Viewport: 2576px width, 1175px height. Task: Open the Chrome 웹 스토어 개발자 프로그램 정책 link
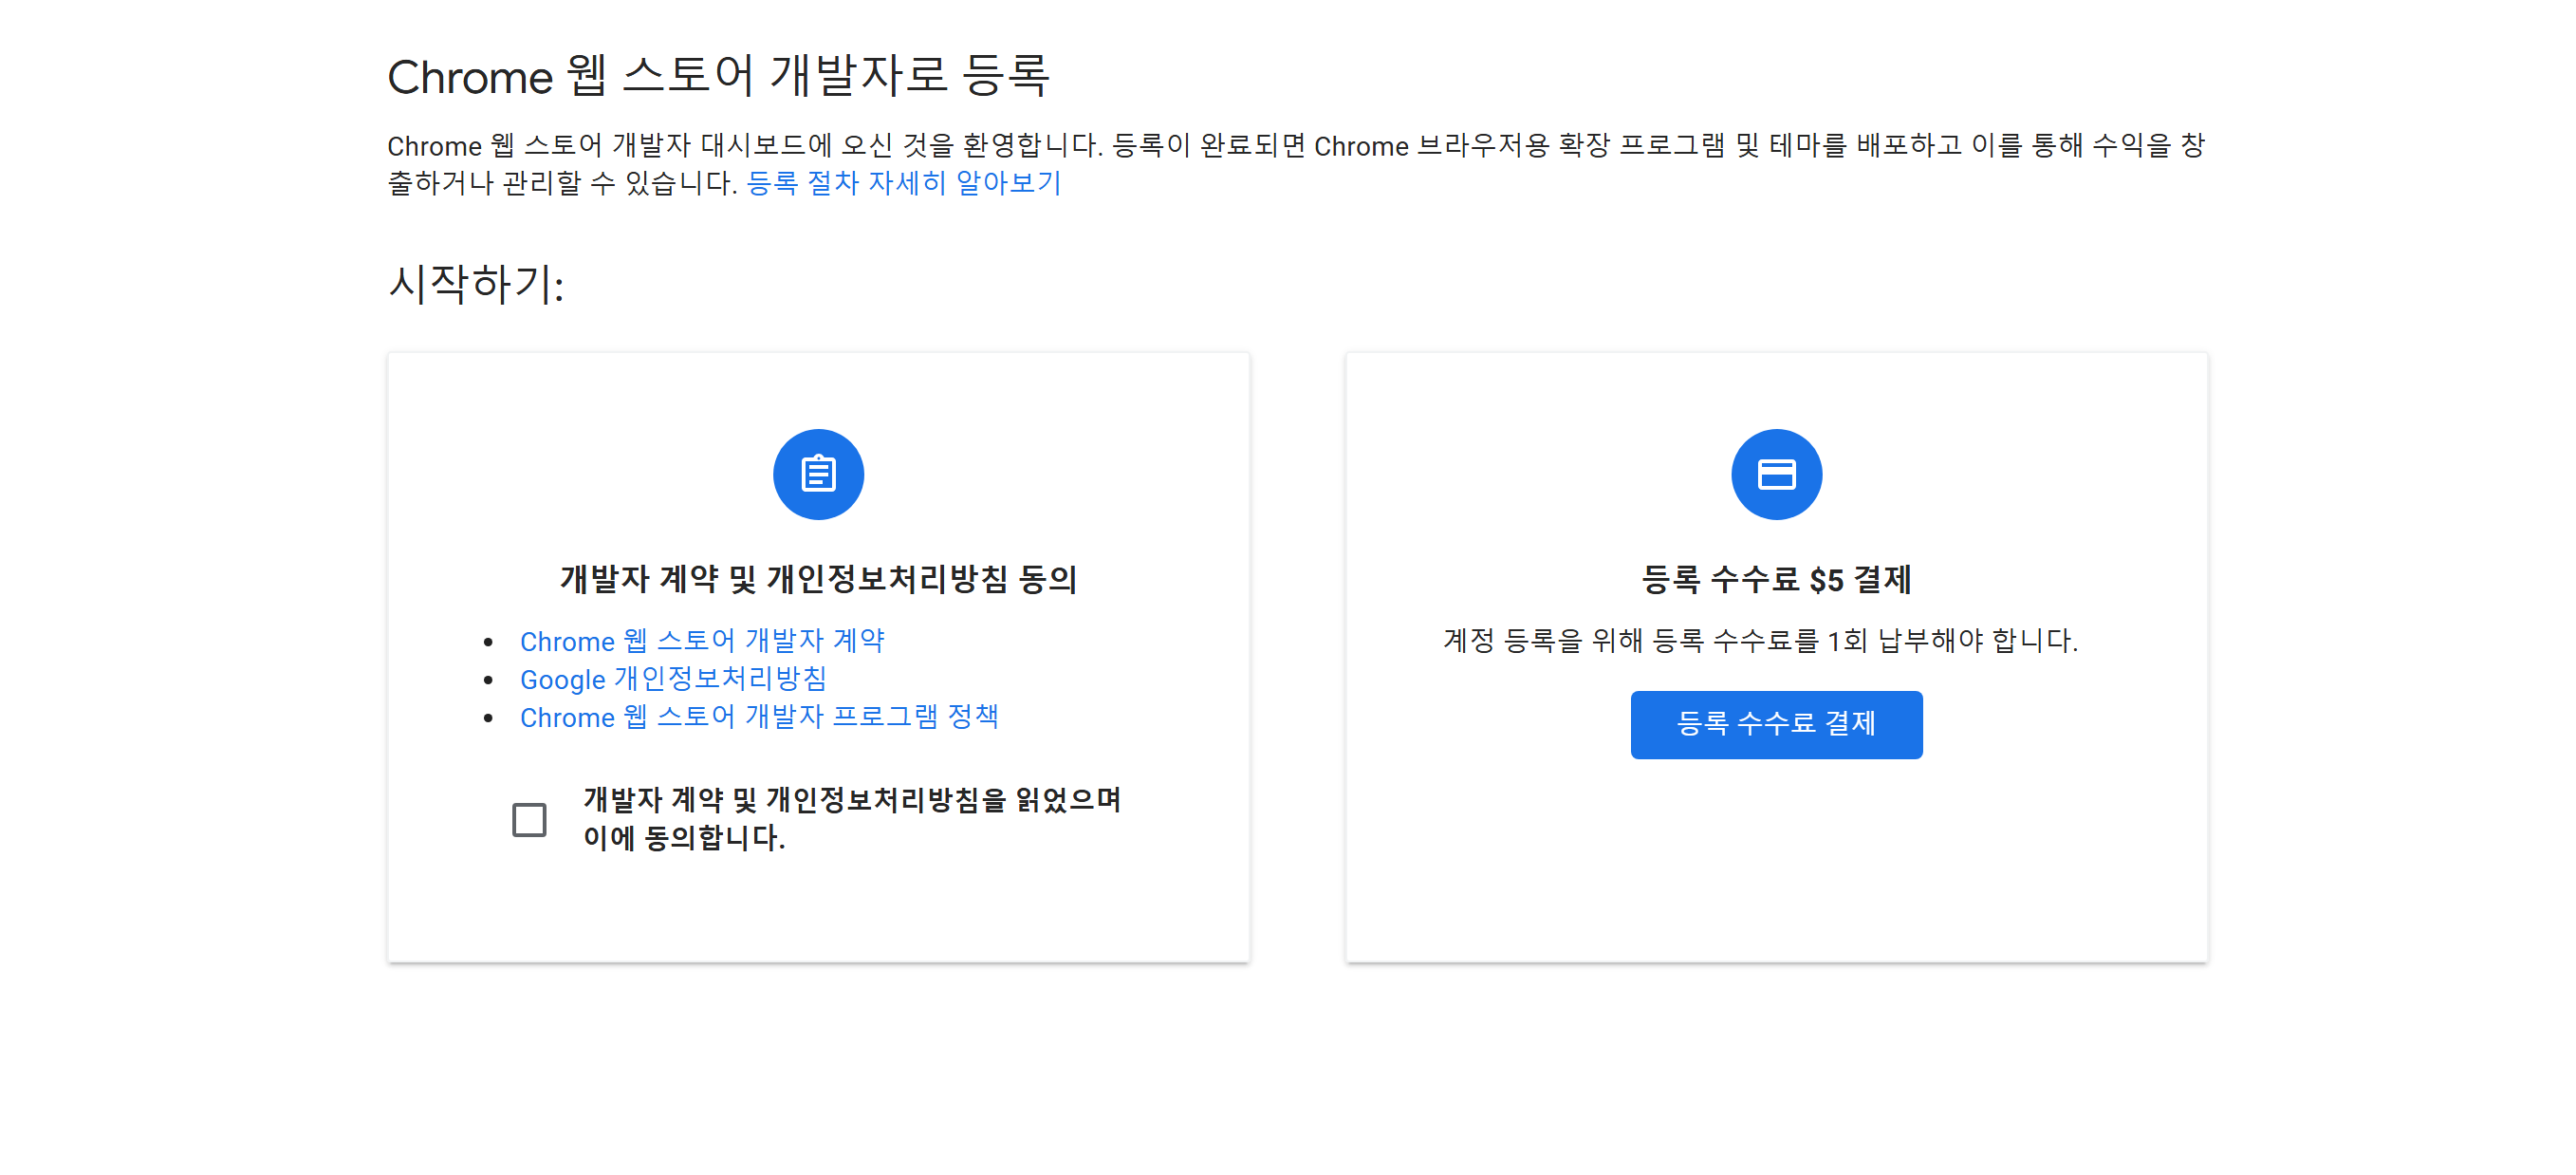pos(759,716)
